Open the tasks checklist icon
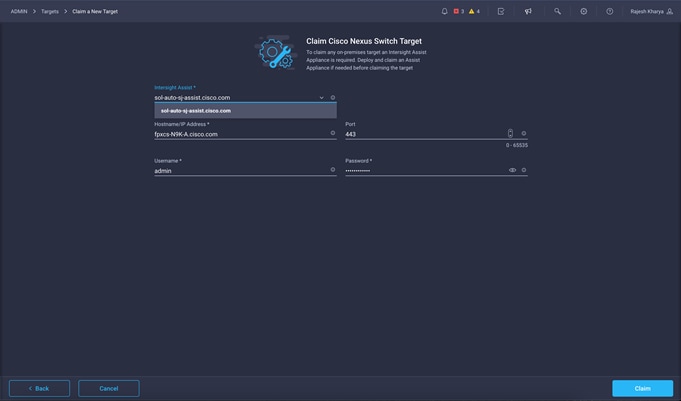The image size is (681, 401). [x=501, y=11]
